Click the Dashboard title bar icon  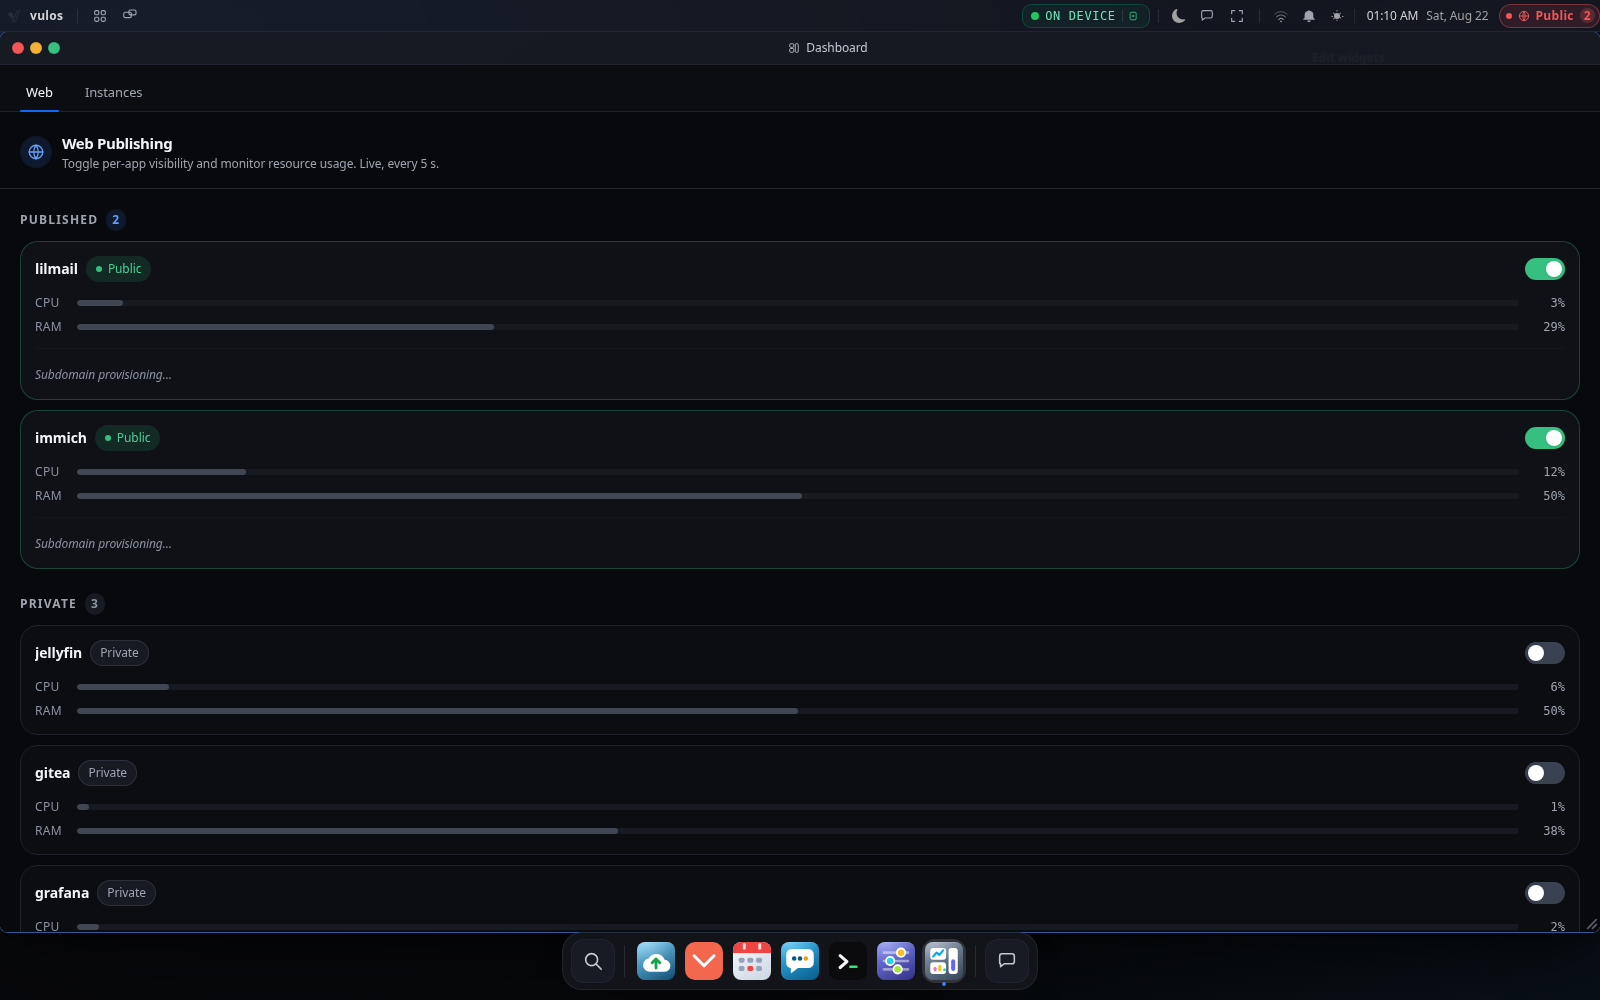pos(794,48)
